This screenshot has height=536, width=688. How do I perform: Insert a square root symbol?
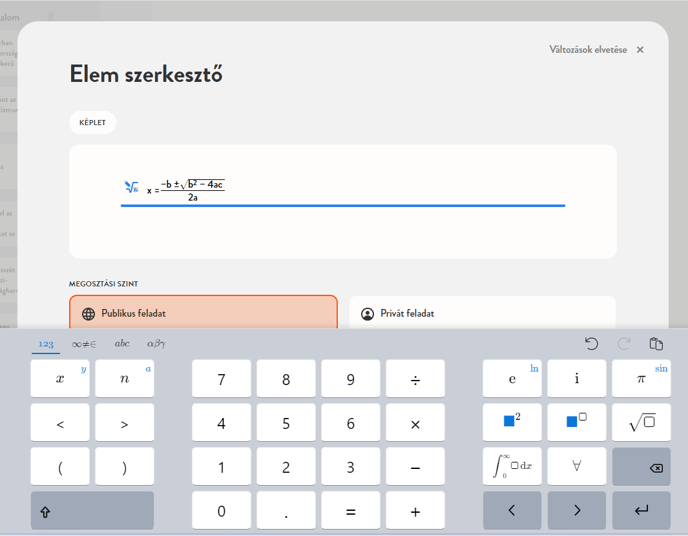coord(641,423)
